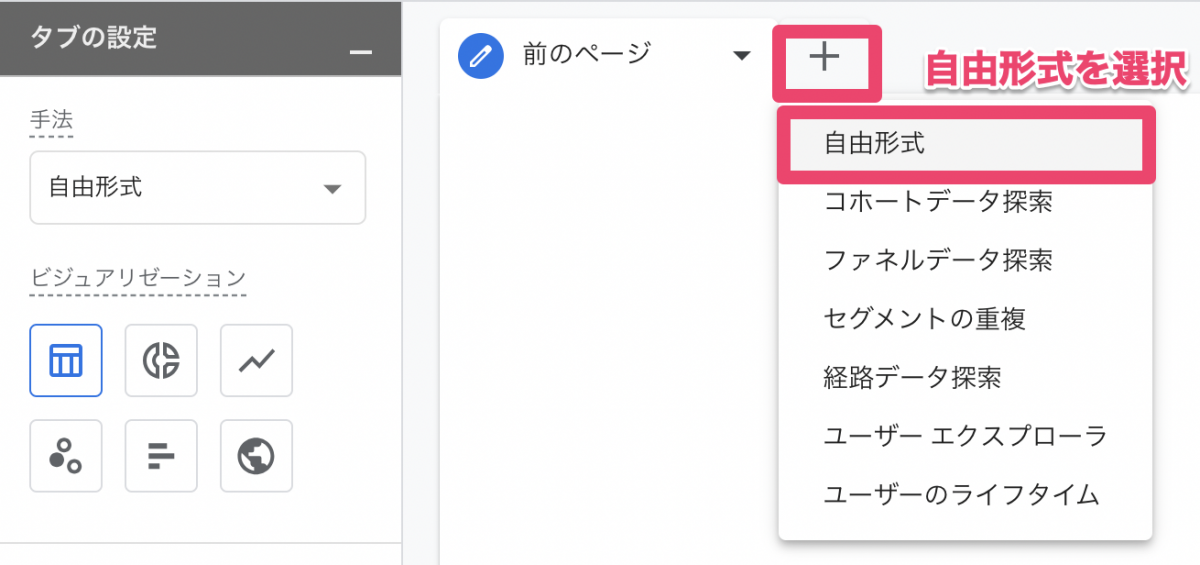Add a new tab with plus icon
The width and height of the screenshot is (1200, 565).
pyautogui.click(x=824, y=58)
